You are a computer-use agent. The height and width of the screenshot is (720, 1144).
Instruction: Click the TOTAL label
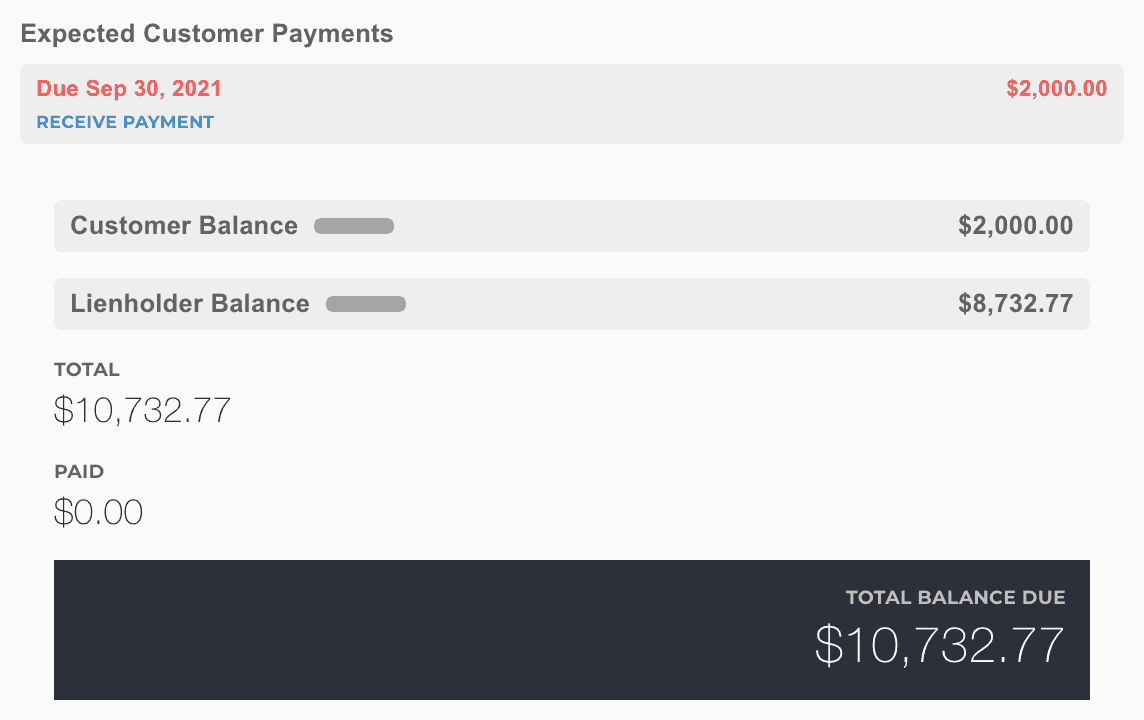[x=87, y=370]
